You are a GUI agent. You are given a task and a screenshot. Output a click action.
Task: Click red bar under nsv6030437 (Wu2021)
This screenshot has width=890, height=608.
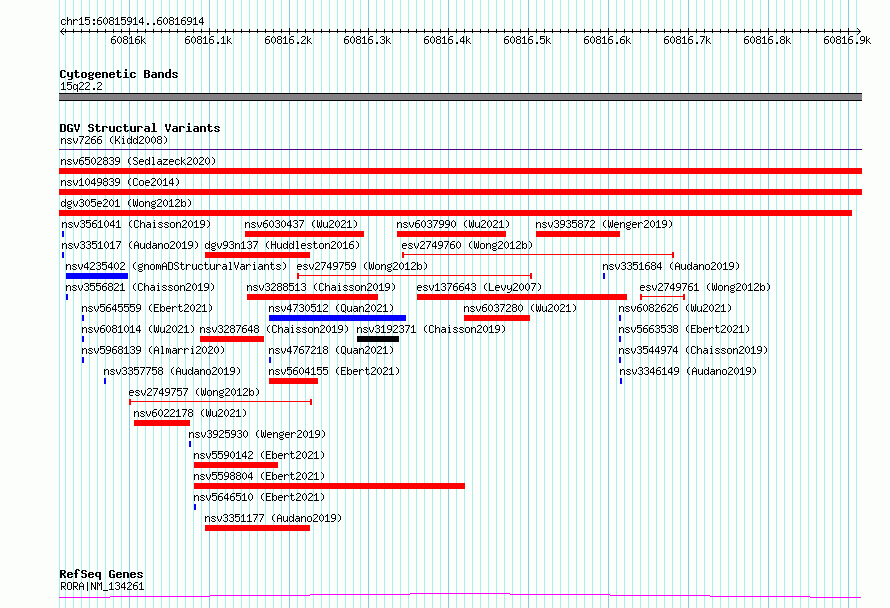pyautogui.click(x=304, y=234)
